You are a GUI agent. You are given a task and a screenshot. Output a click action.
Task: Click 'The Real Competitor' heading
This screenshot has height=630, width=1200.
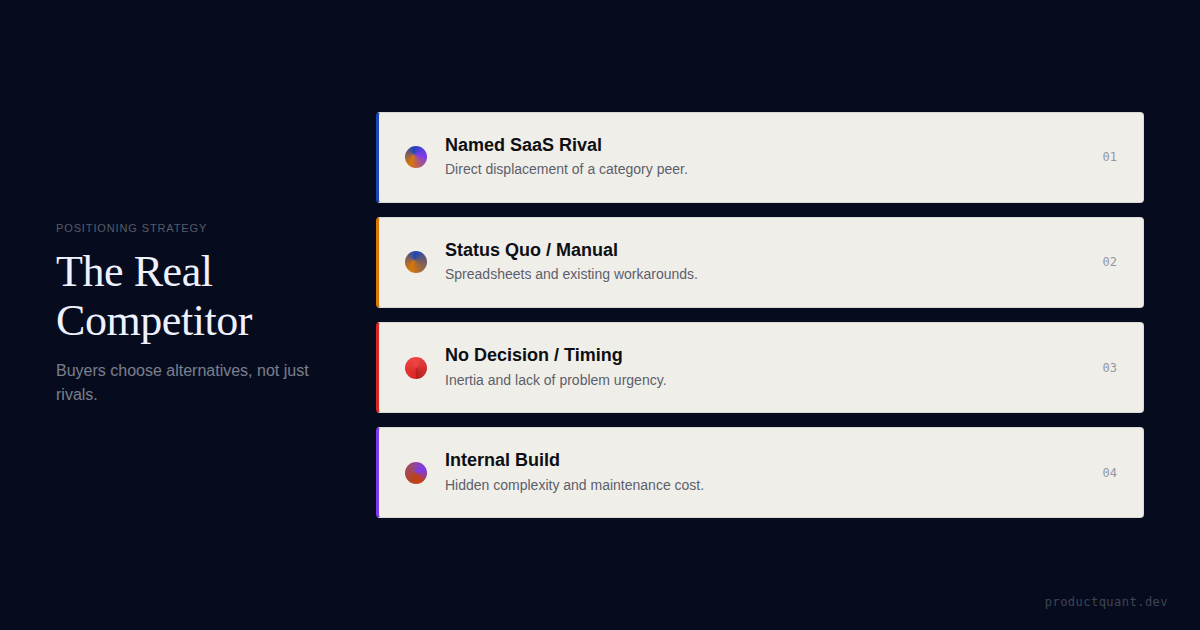coord(154,296)
